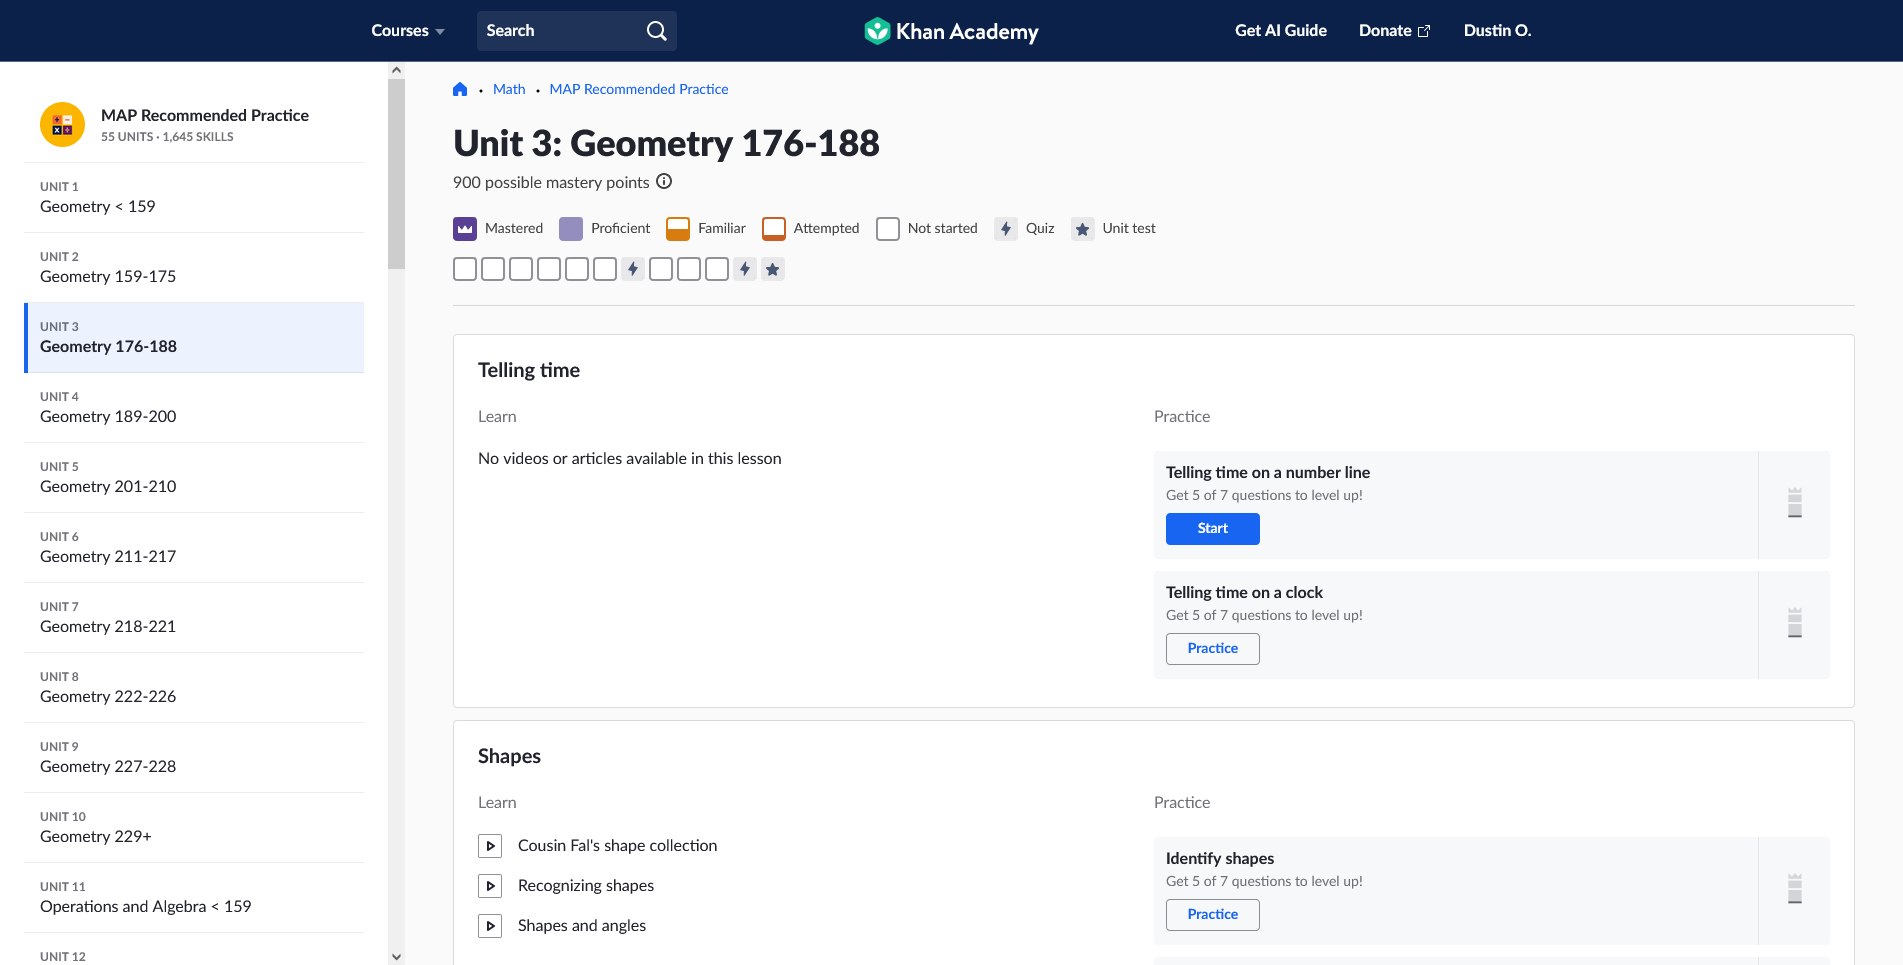Screen dimensions: 1903x965
Task: Click the Not started legend box
Action: click(888, 229)
